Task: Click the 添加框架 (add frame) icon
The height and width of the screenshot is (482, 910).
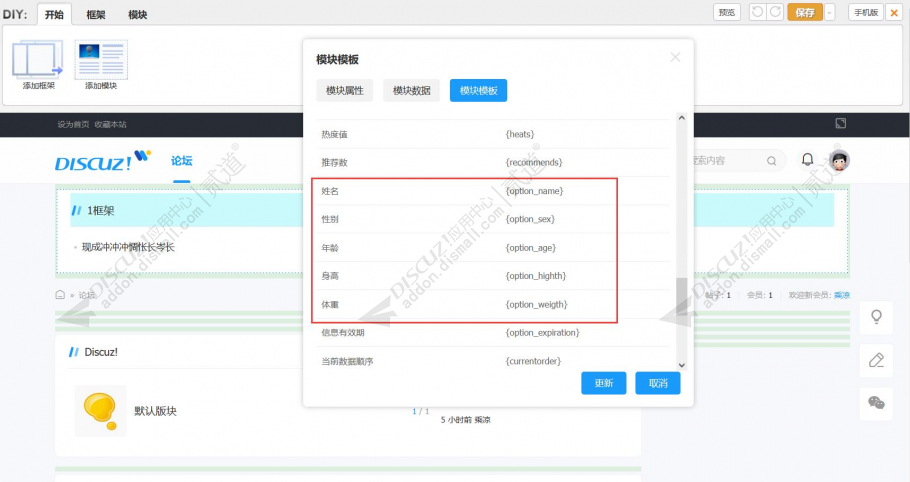Action: 38,59
